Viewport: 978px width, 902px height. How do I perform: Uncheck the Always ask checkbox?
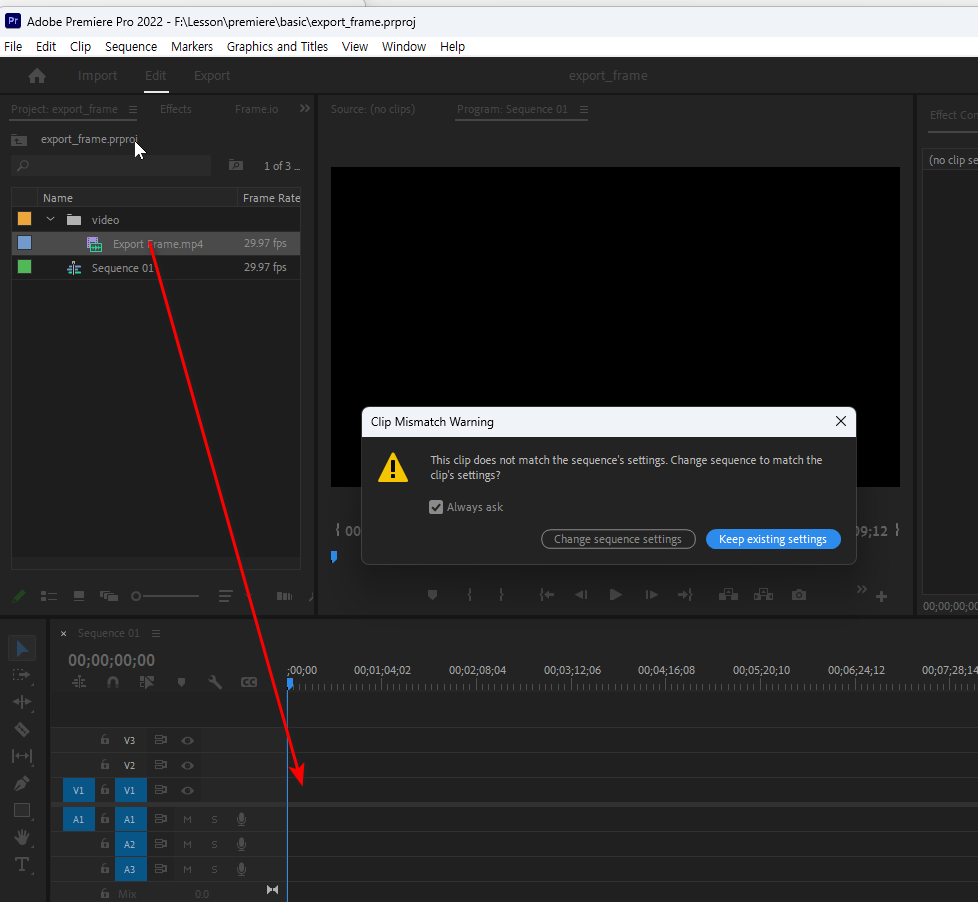pos(436,507)
